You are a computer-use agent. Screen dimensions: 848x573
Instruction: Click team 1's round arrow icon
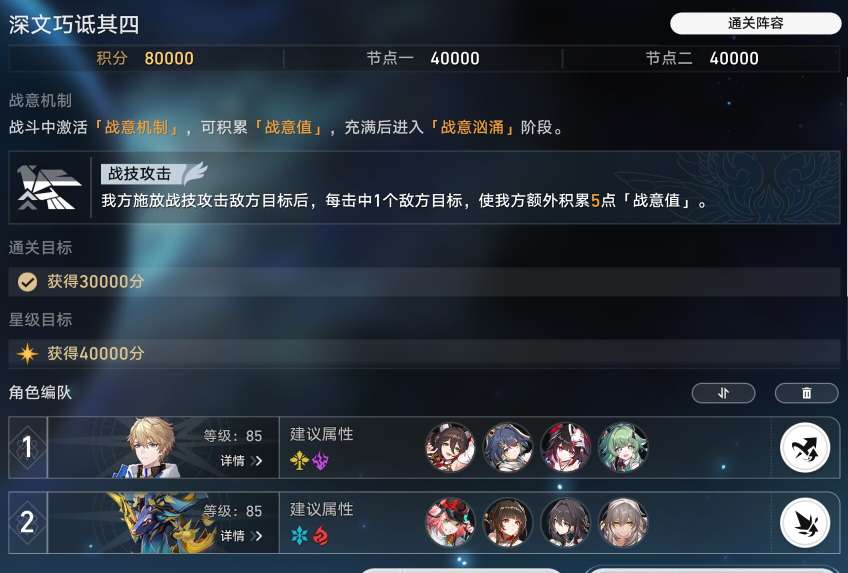coord(805,448)
